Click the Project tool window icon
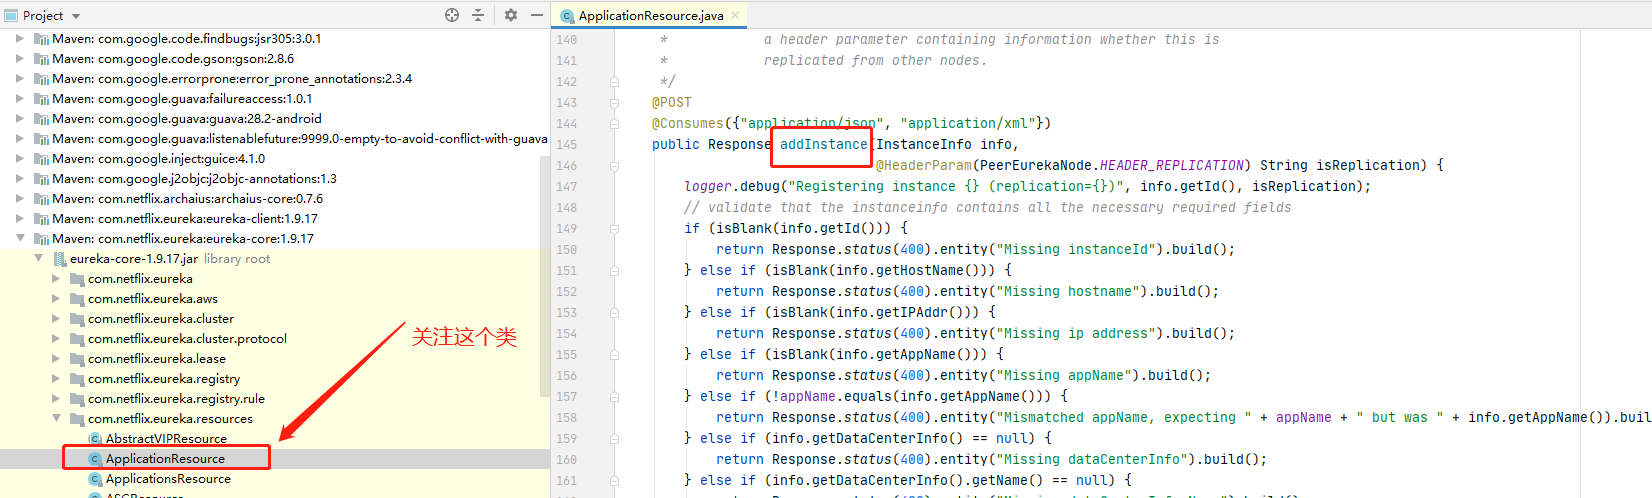 point(11,16)
